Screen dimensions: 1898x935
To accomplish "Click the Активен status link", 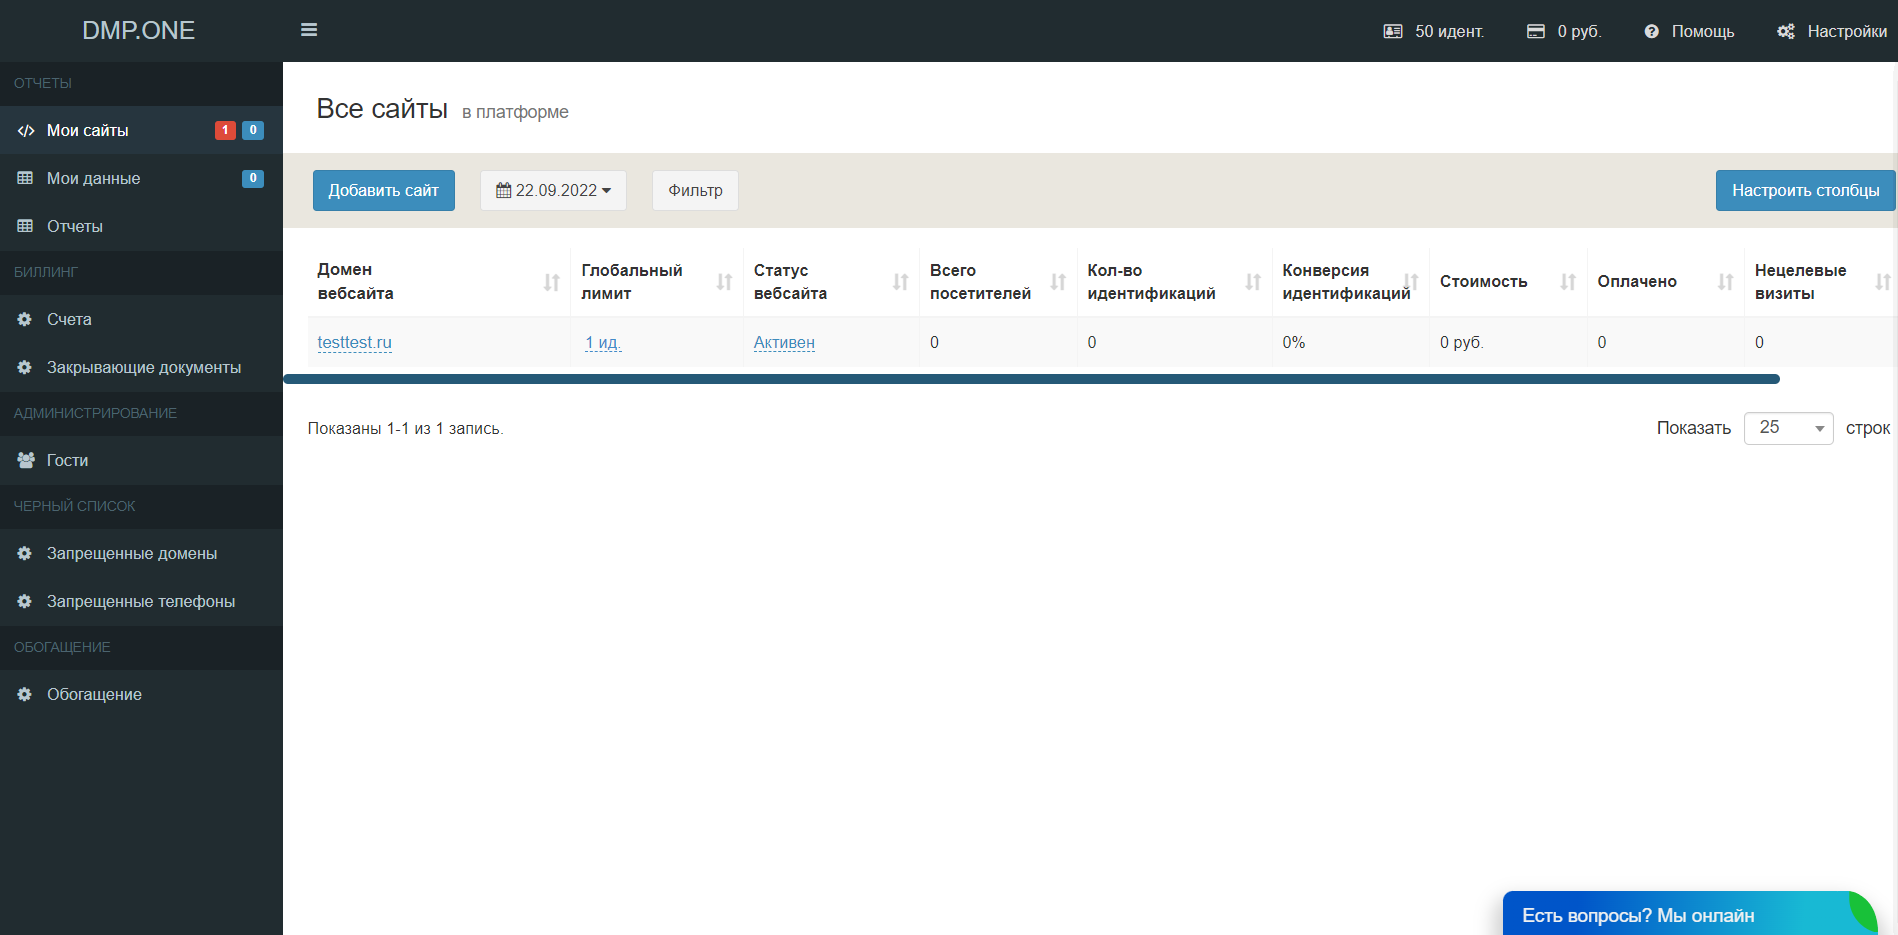I will (784, 342).
